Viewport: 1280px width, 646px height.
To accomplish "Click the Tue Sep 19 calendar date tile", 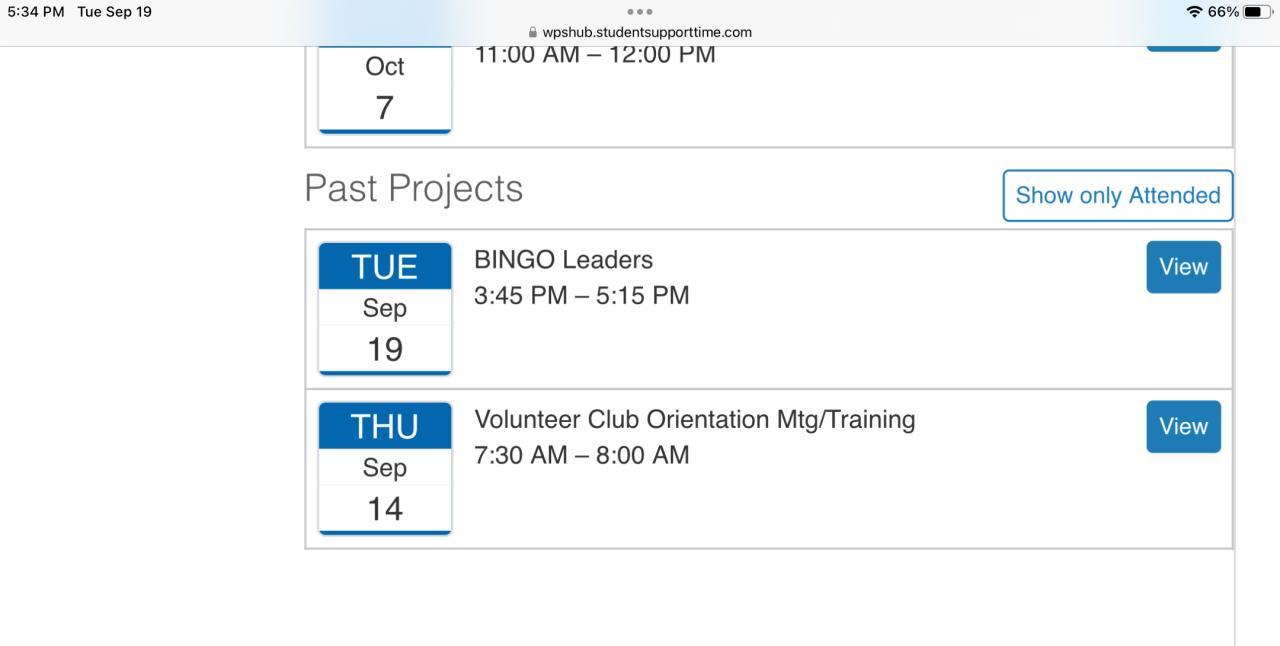I will (x=385, y=308).
